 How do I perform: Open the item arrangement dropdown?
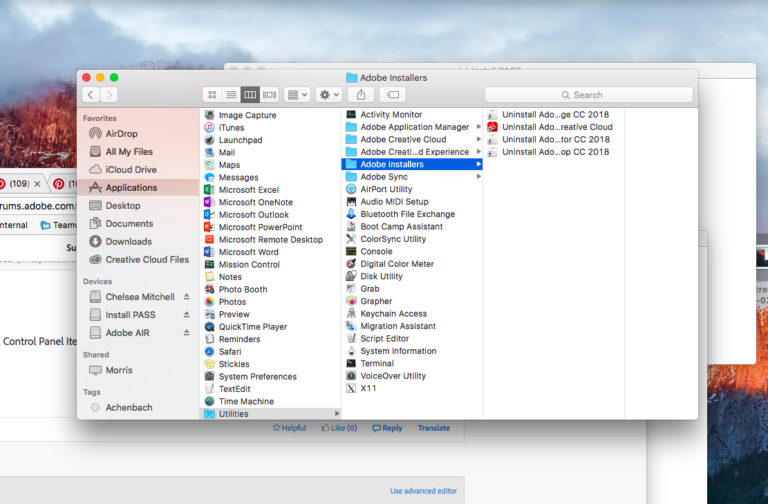pos(297,95)
